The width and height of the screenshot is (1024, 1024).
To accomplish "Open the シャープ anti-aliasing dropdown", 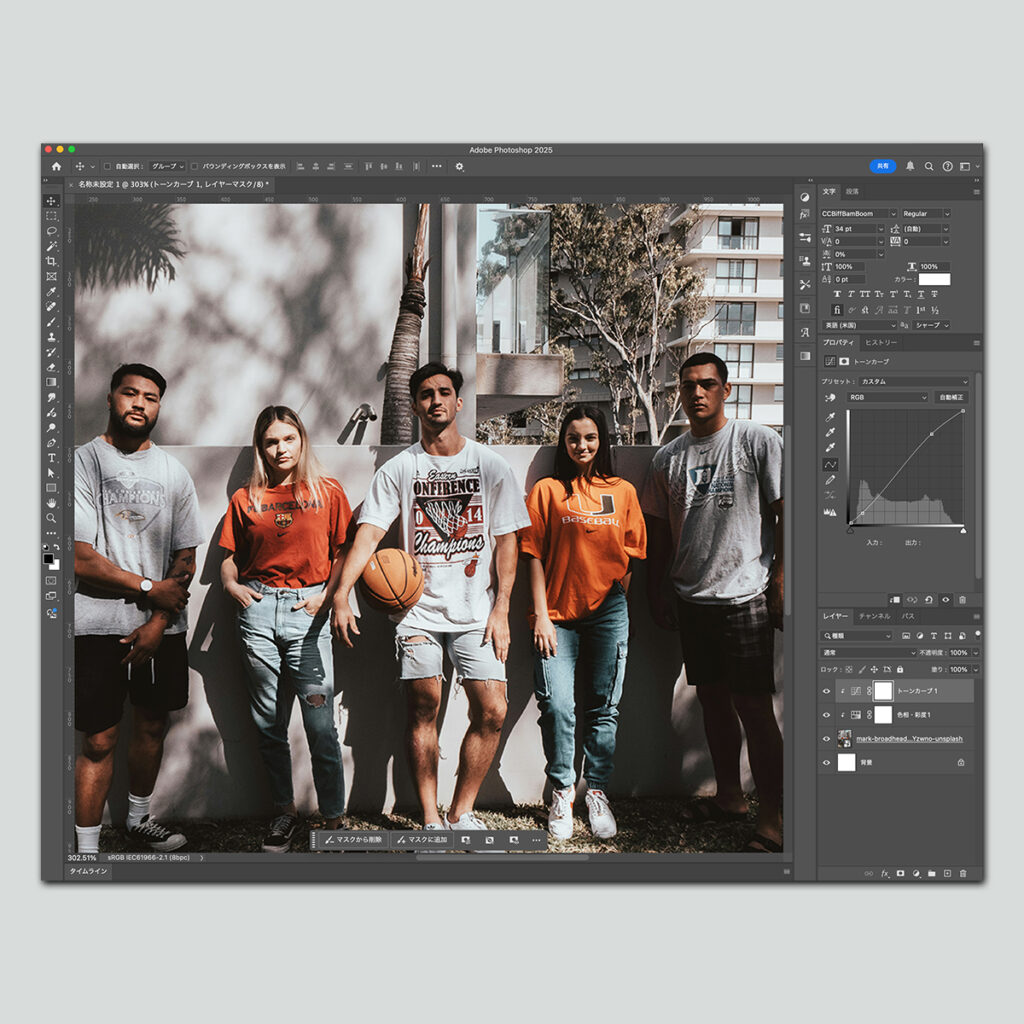I will tap(932, 325).
